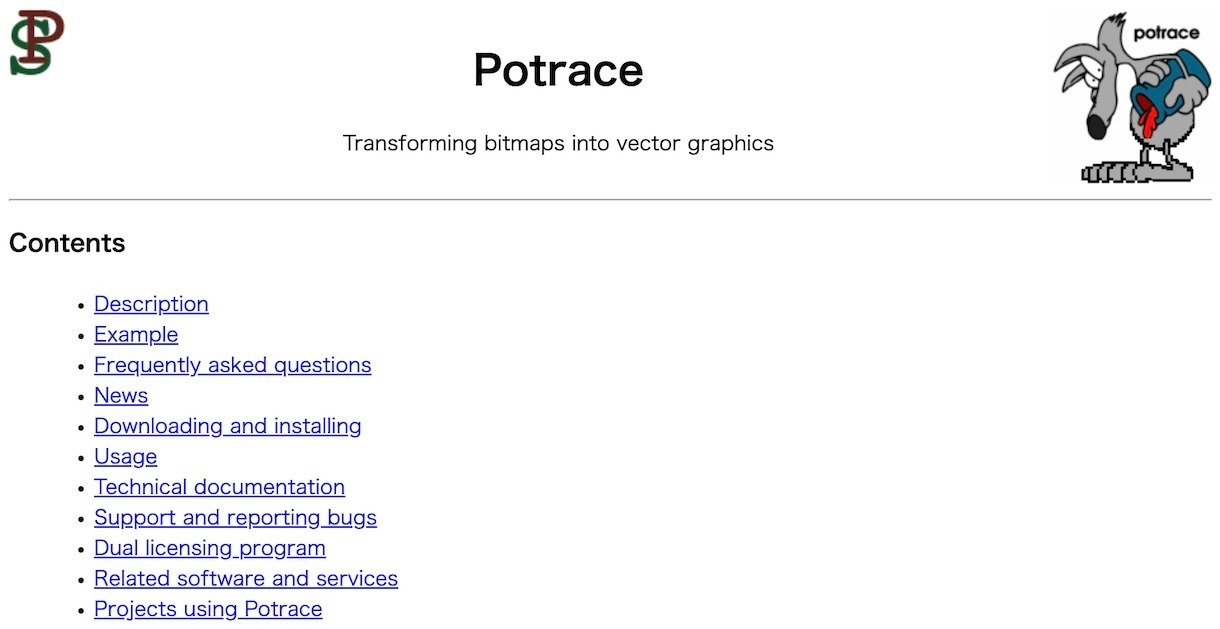The image size is (1220, 629).
Task: Open the Description link
Action: point(151,304)
